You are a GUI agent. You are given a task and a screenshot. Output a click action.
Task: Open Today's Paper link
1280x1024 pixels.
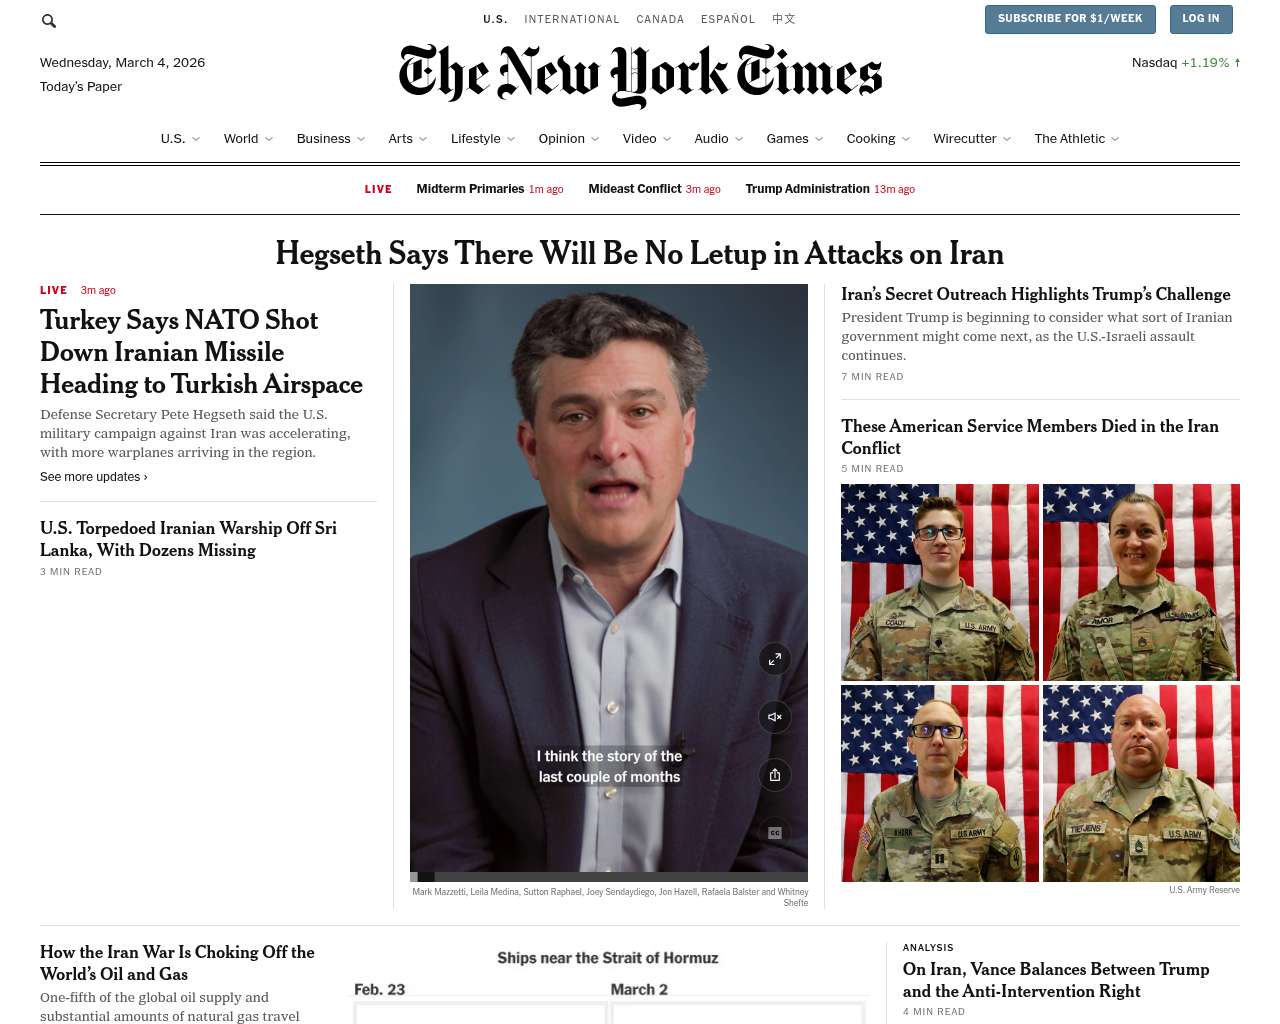coord(81,87)
